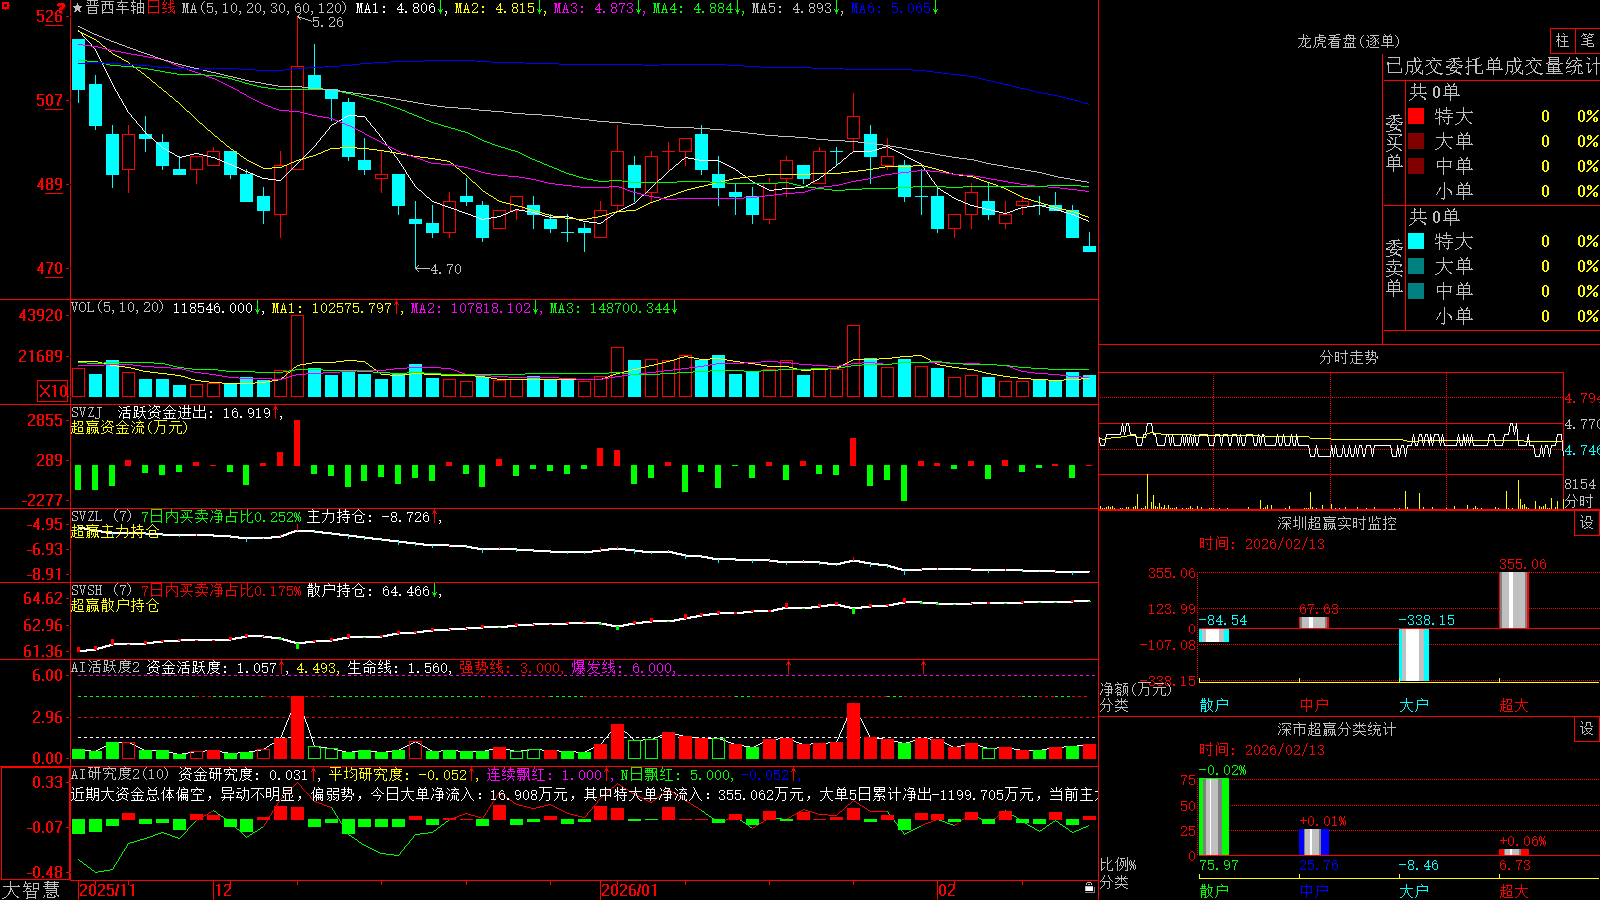Click the 大户 bar labeled -338.15
The image size is (1600, 900).
coord(1414,655)
